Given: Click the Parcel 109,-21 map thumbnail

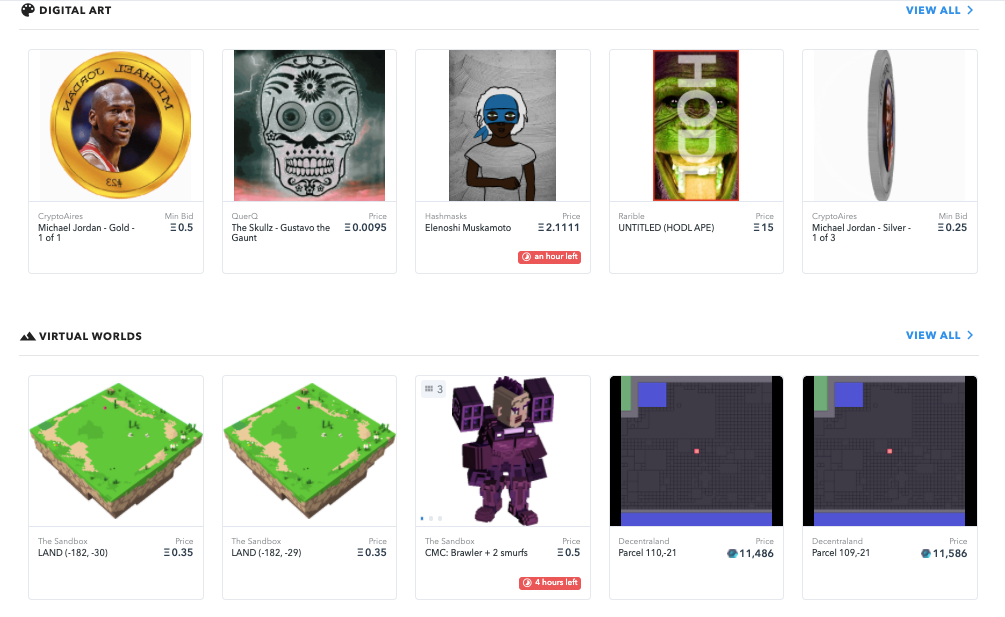Looking at the screenshot, I should click(x=890, y=451).
